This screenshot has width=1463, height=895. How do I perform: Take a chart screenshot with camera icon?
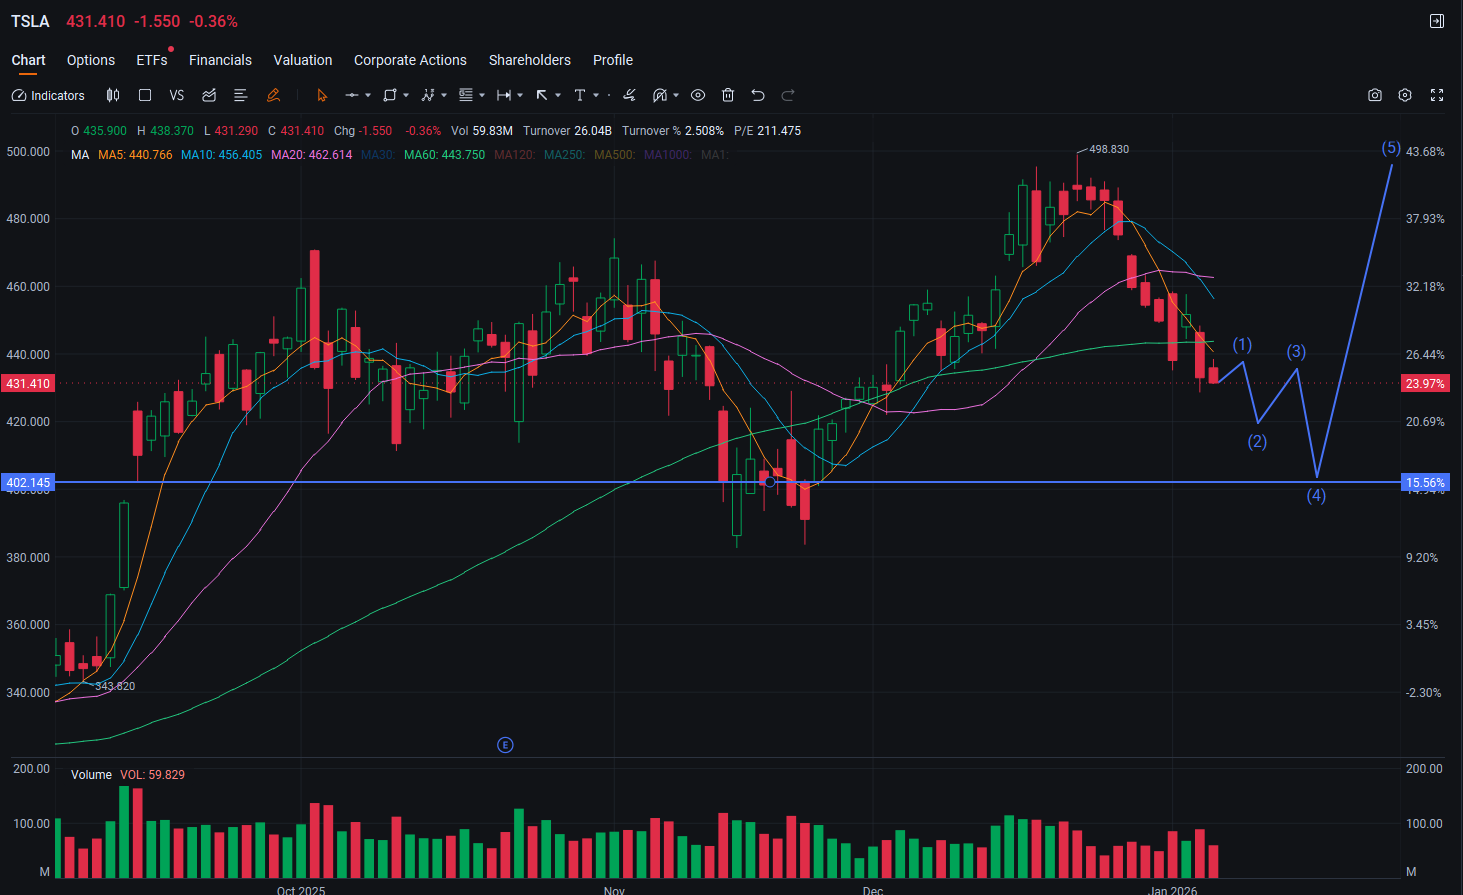point(1375,95)
